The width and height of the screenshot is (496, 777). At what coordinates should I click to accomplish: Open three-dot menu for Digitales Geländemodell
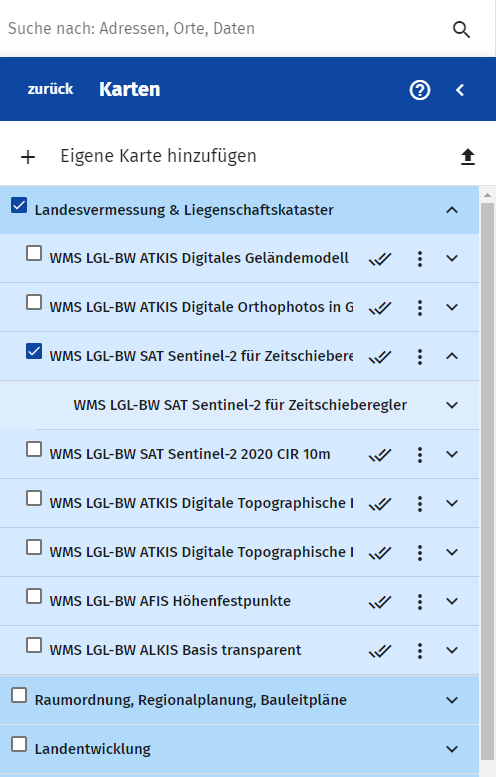pos(420,259)
